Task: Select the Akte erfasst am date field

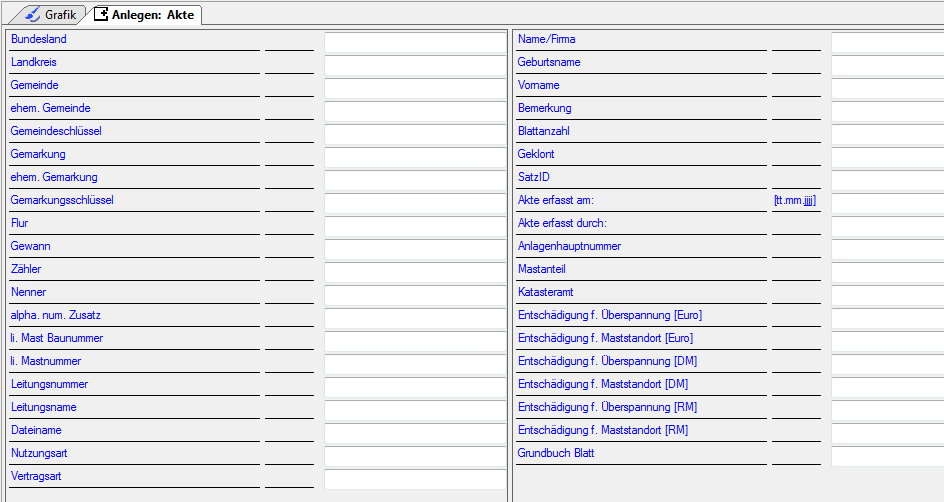Action: click(887, 203)
